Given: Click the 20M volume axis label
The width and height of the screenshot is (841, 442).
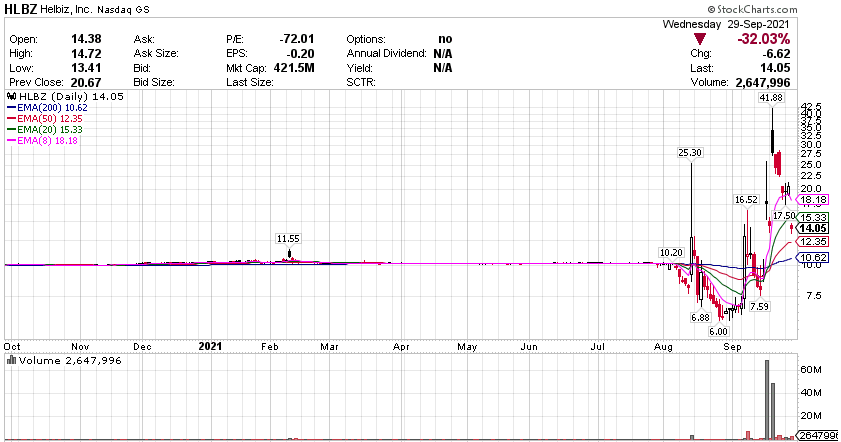Looking at the screenshot, I should point(810,416).
